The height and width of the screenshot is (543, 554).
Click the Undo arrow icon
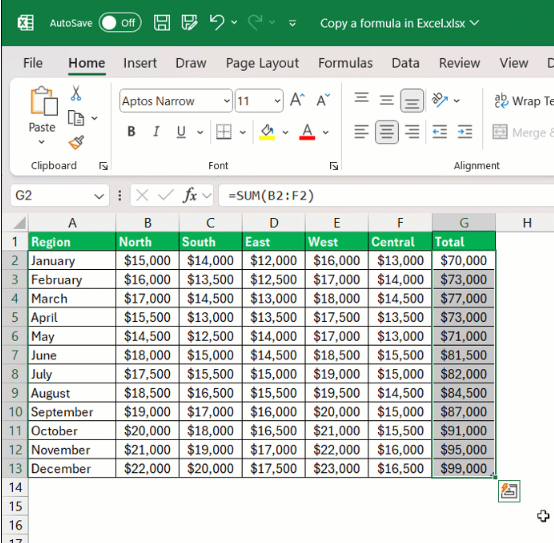point(217,23)
